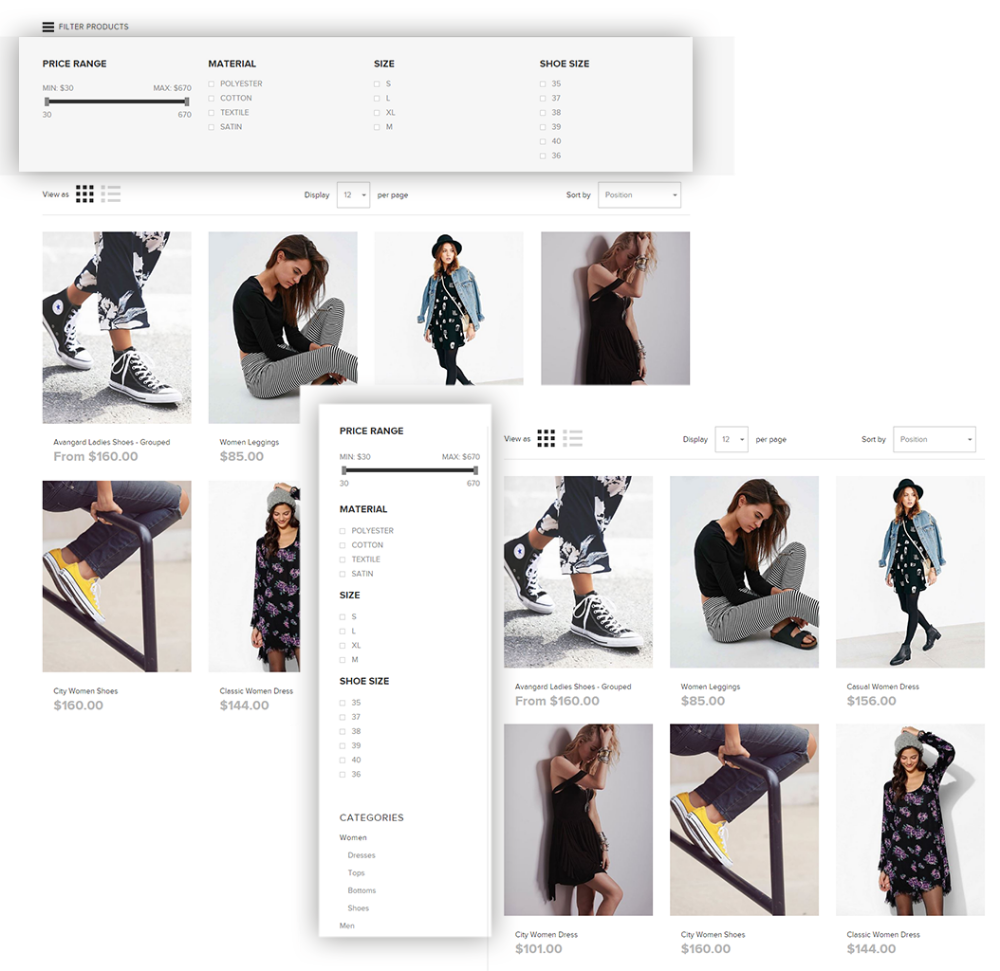Open the upper Sort by Position dropdown
Viewport: 1000px width, 971px height.
639,195
